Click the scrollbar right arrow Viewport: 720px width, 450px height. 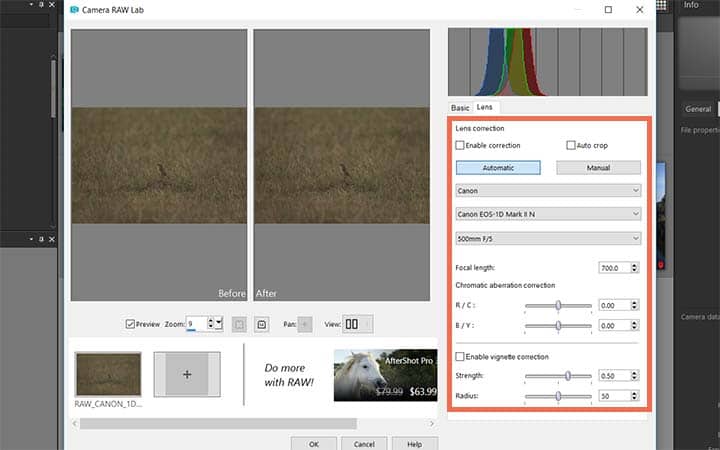pyautogui.click(x=431, y=423)
